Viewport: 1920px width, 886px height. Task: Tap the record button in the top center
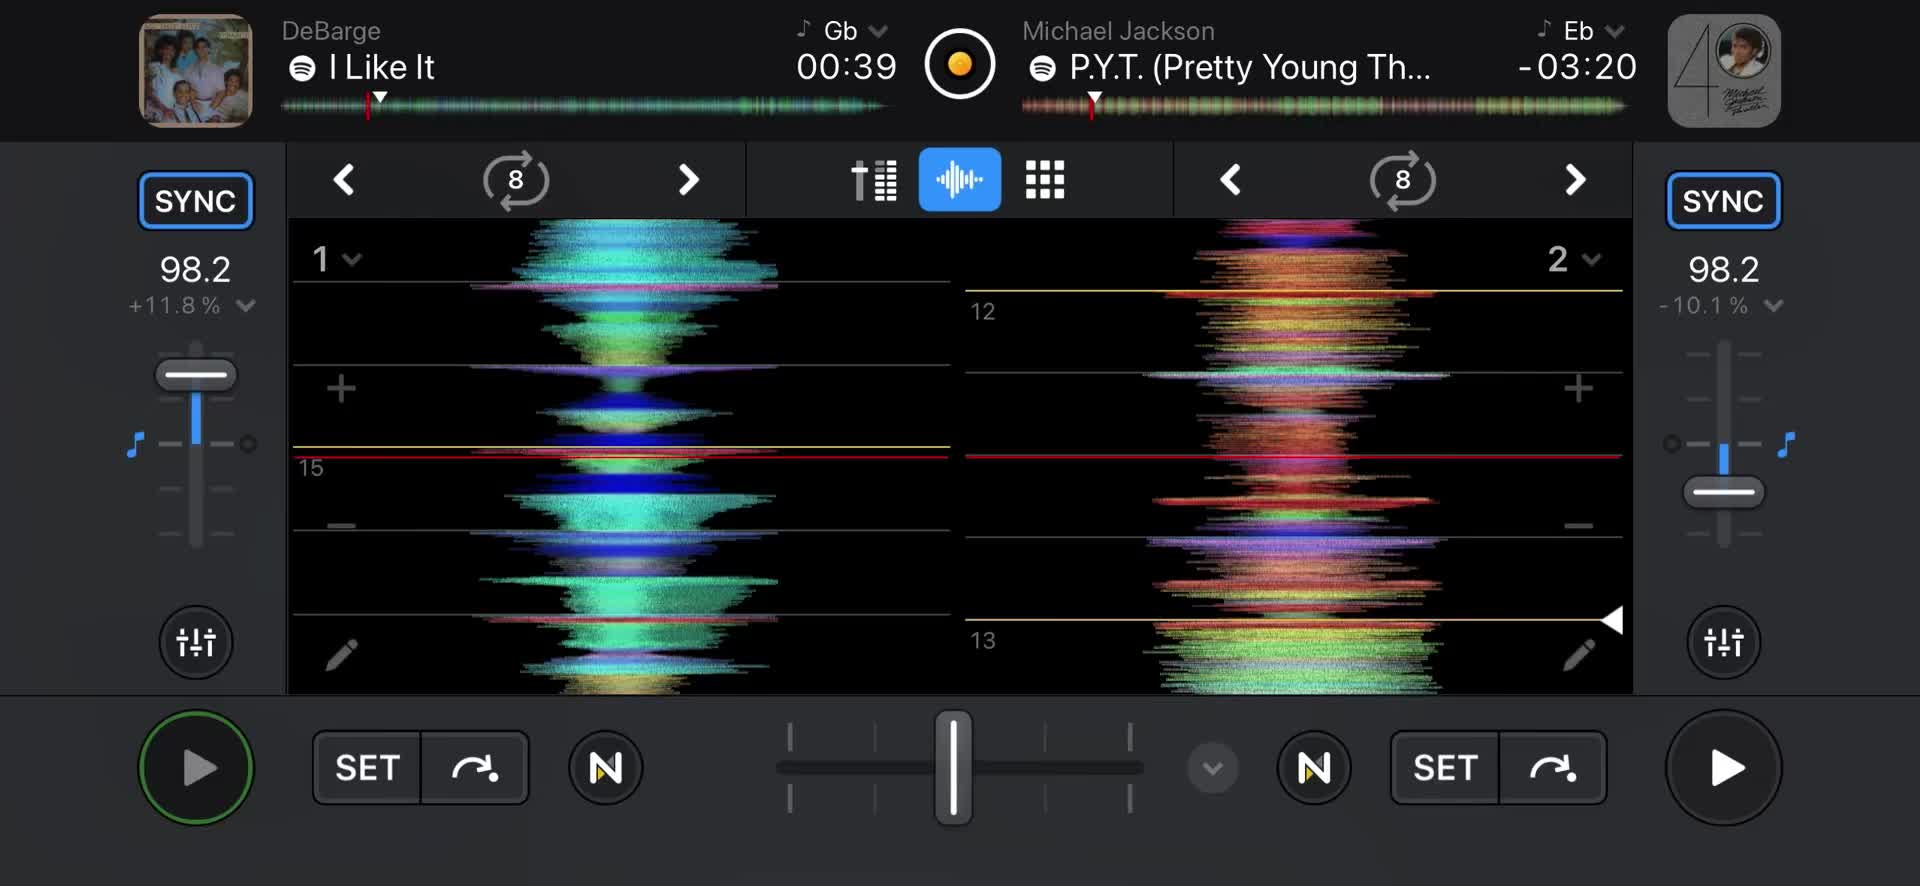[x=959, y=65]
